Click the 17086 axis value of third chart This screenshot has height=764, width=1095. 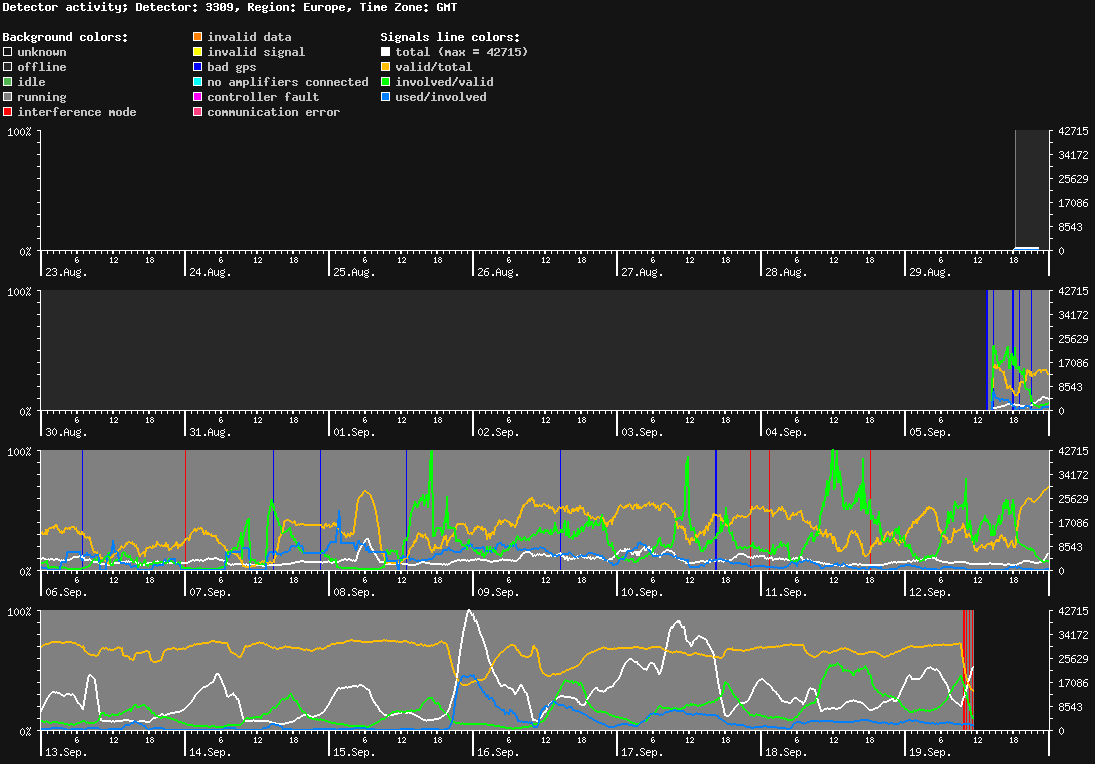pyautogui.click(x=1073, y=523)
